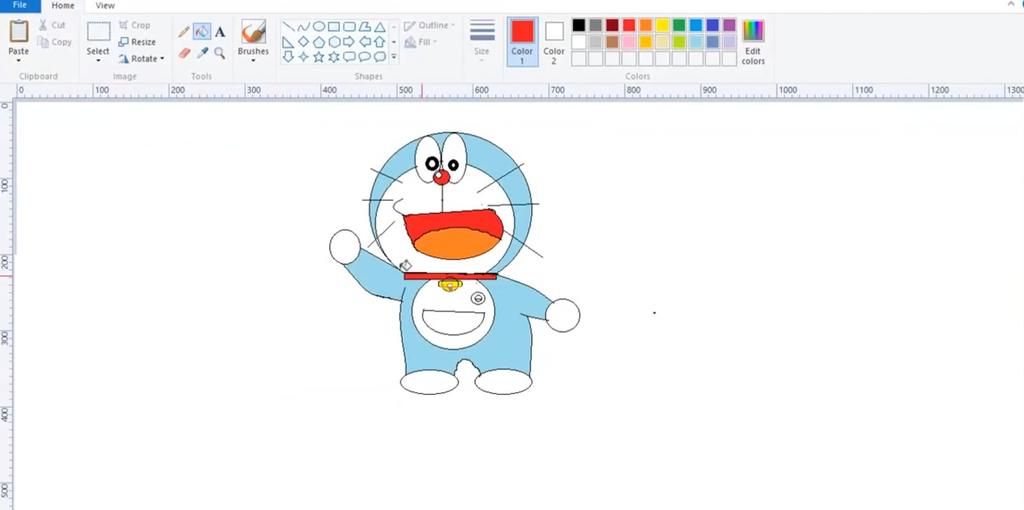Screen dimensions: 1024x510
Task: Choose the Right triangle shape
Action: [288, 42]
